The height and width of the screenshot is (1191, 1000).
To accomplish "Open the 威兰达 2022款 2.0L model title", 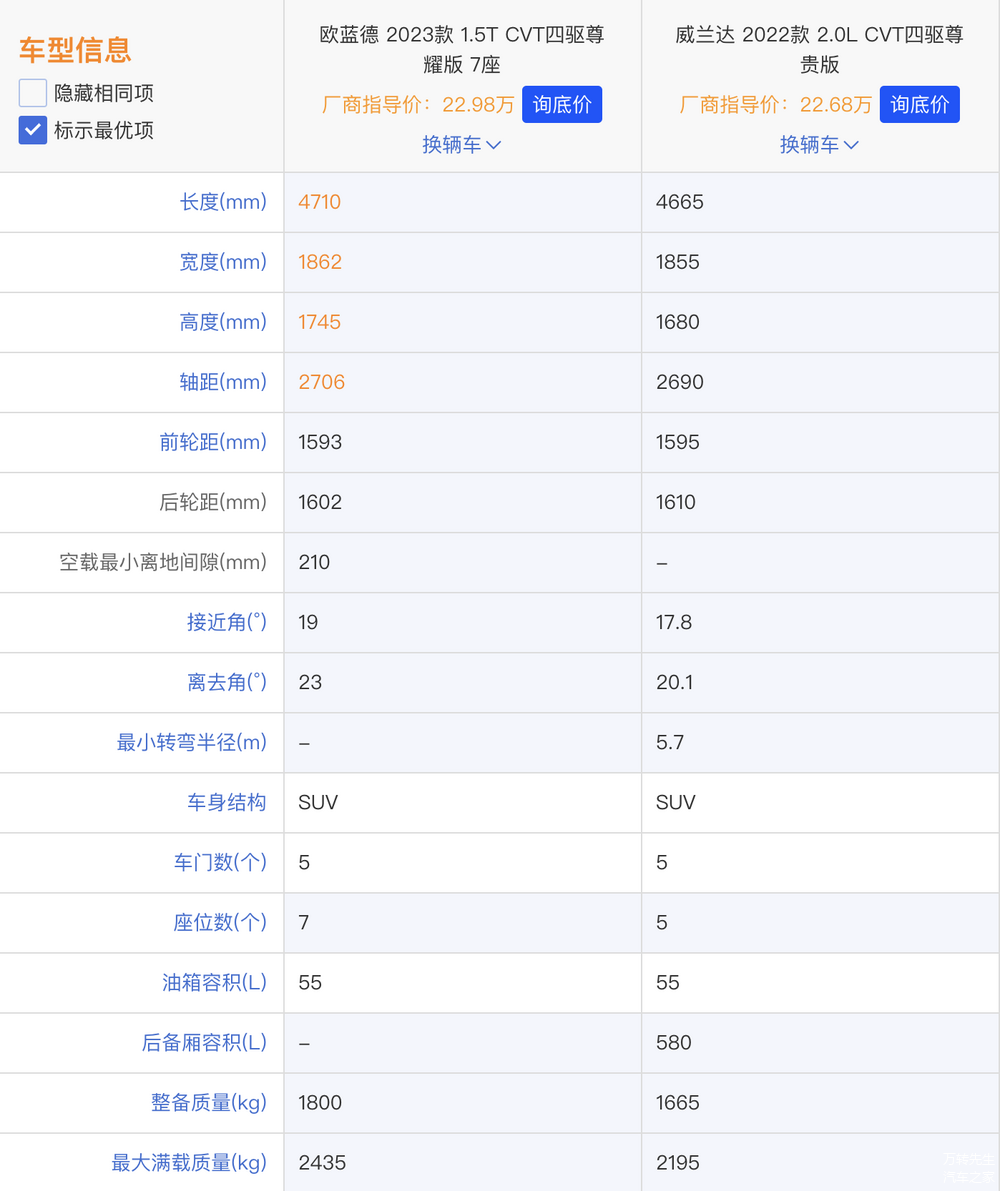I will click(x=819, y=49).
